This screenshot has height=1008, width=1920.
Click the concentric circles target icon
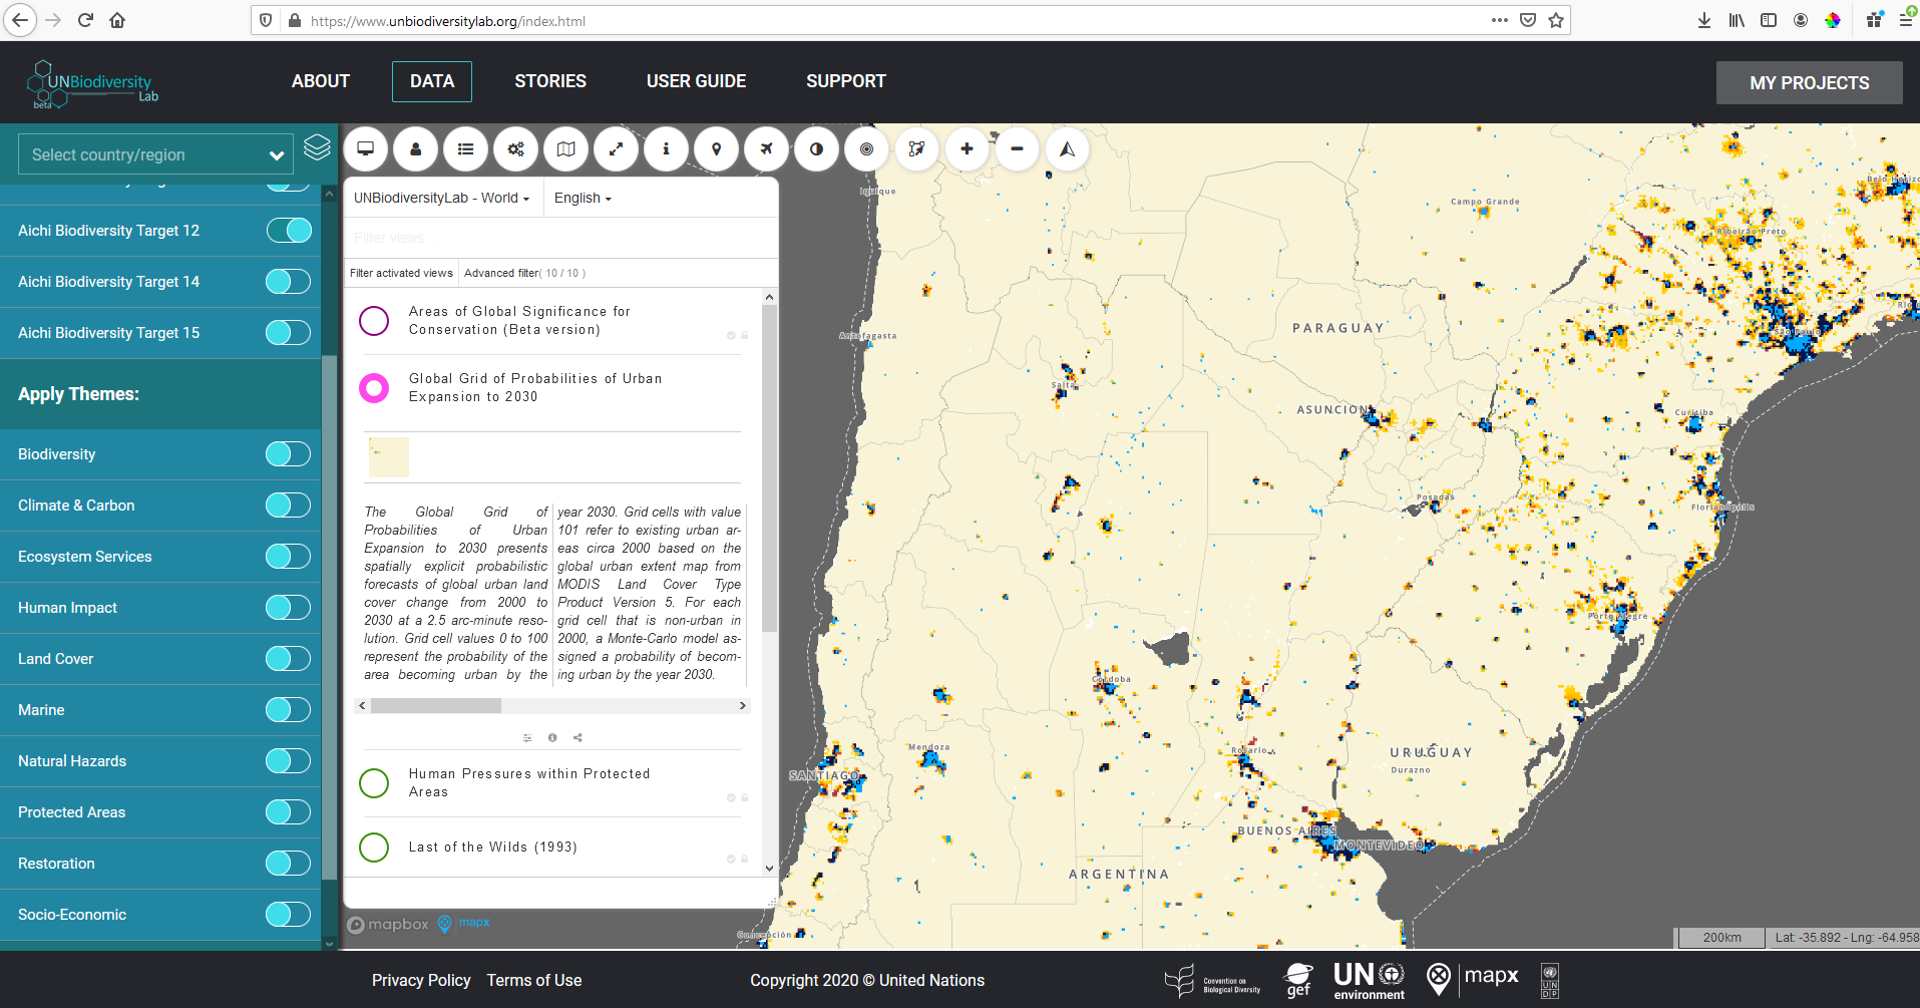pos(866,149)
